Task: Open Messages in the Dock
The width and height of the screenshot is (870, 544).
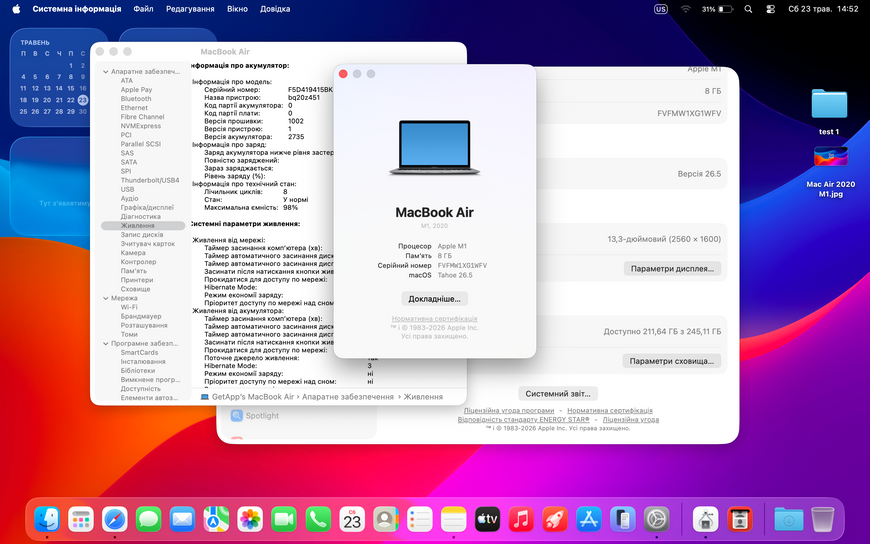Action: 149,520
